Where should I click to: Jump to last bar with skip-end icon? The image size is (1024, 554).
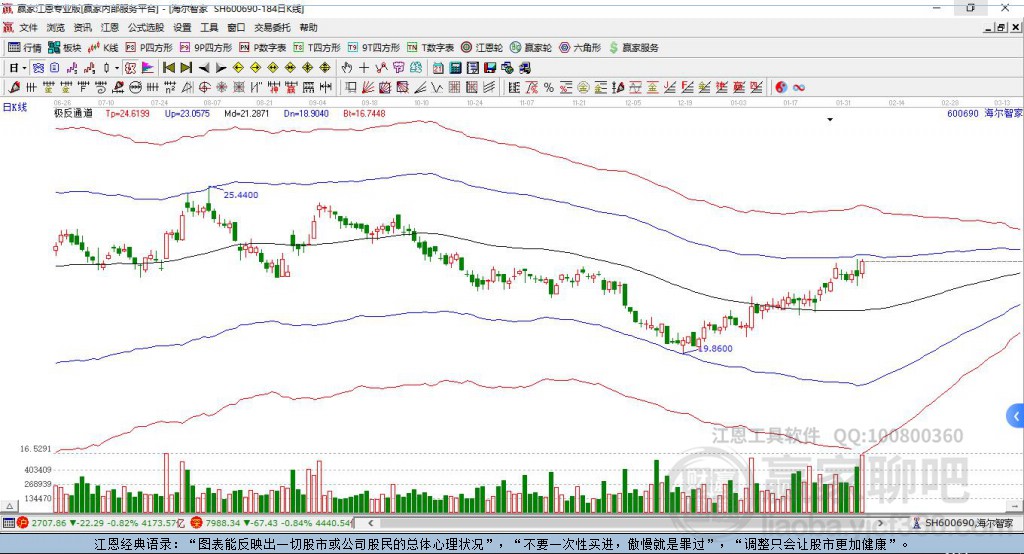pos(186,68)
